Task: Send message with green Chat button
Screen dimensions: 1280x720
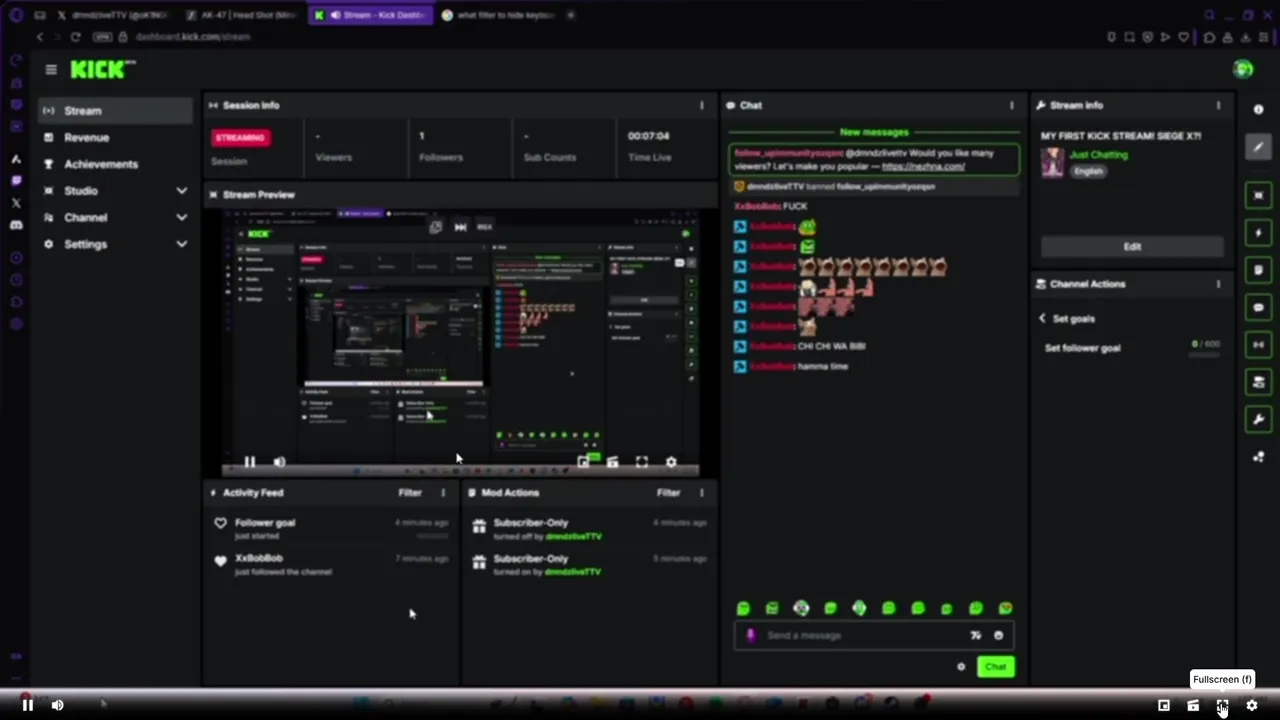Action: click(995, 667)
